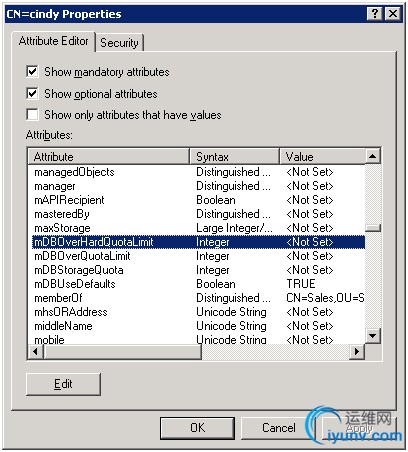
Task: Click Unicode String syntax of middleName
Action: click(x=231, y=326)
